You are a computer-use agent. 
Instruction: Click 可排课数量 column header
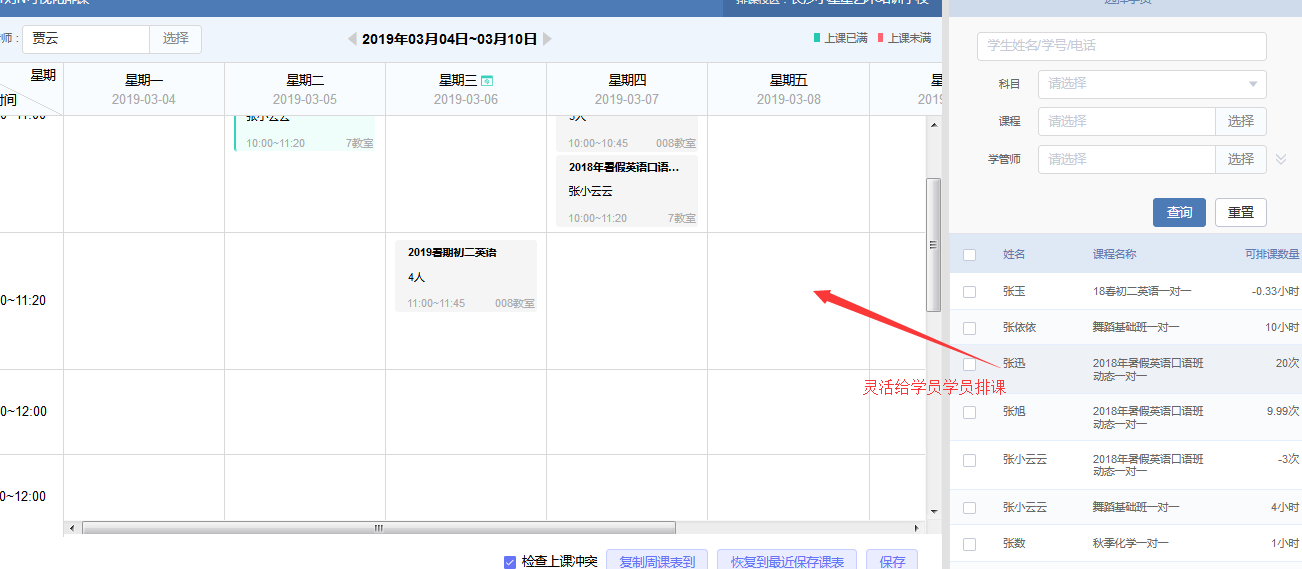1272,255
